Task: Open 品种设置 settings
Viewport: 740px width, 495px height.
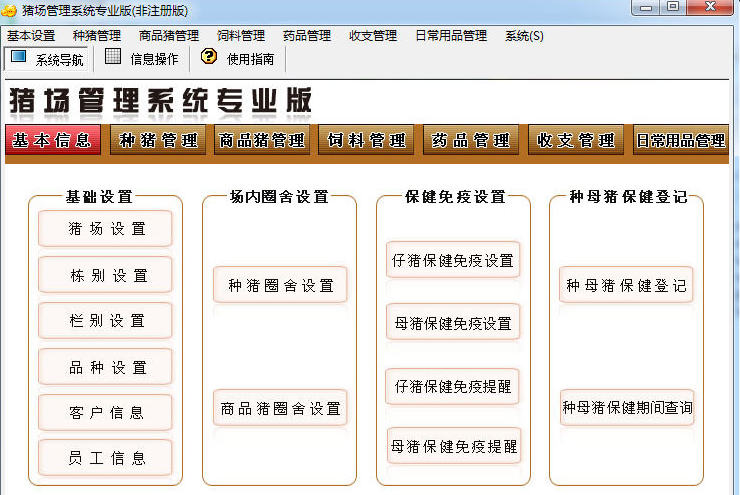Action: [x=106, y=367]
